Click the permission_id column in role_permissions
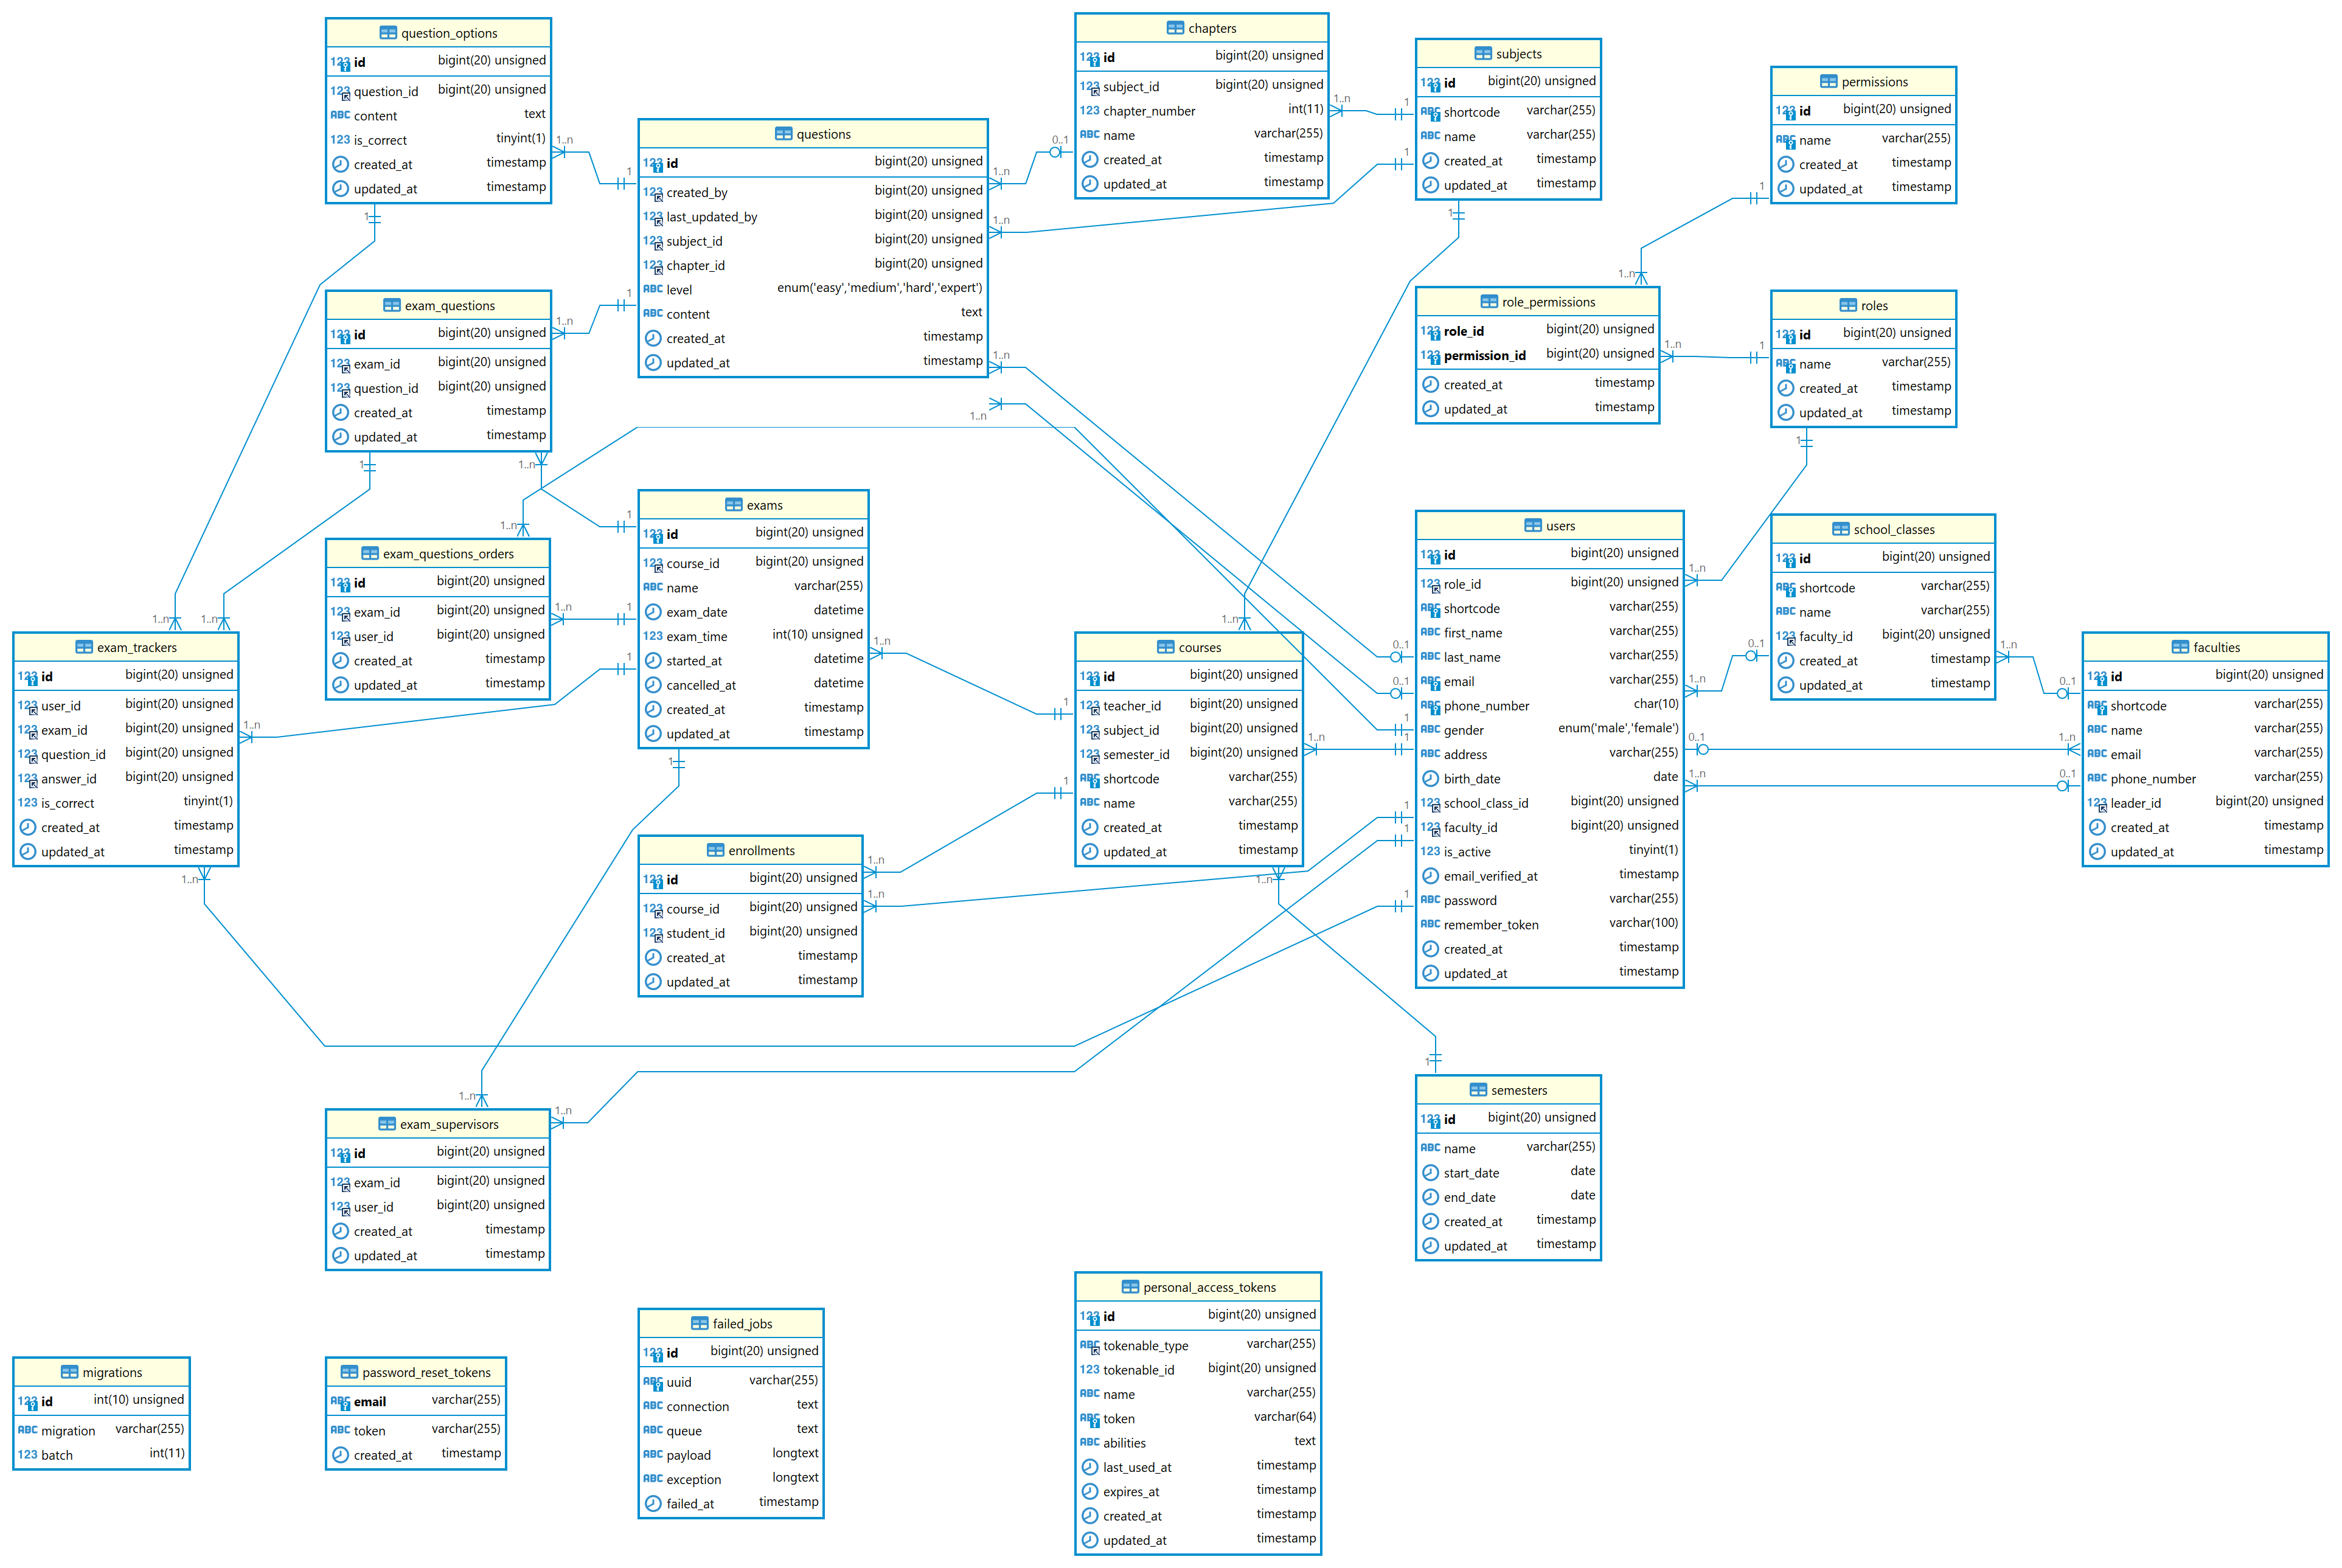The height and width of the screenshot is (1568, 2342). pos(1484,356)
